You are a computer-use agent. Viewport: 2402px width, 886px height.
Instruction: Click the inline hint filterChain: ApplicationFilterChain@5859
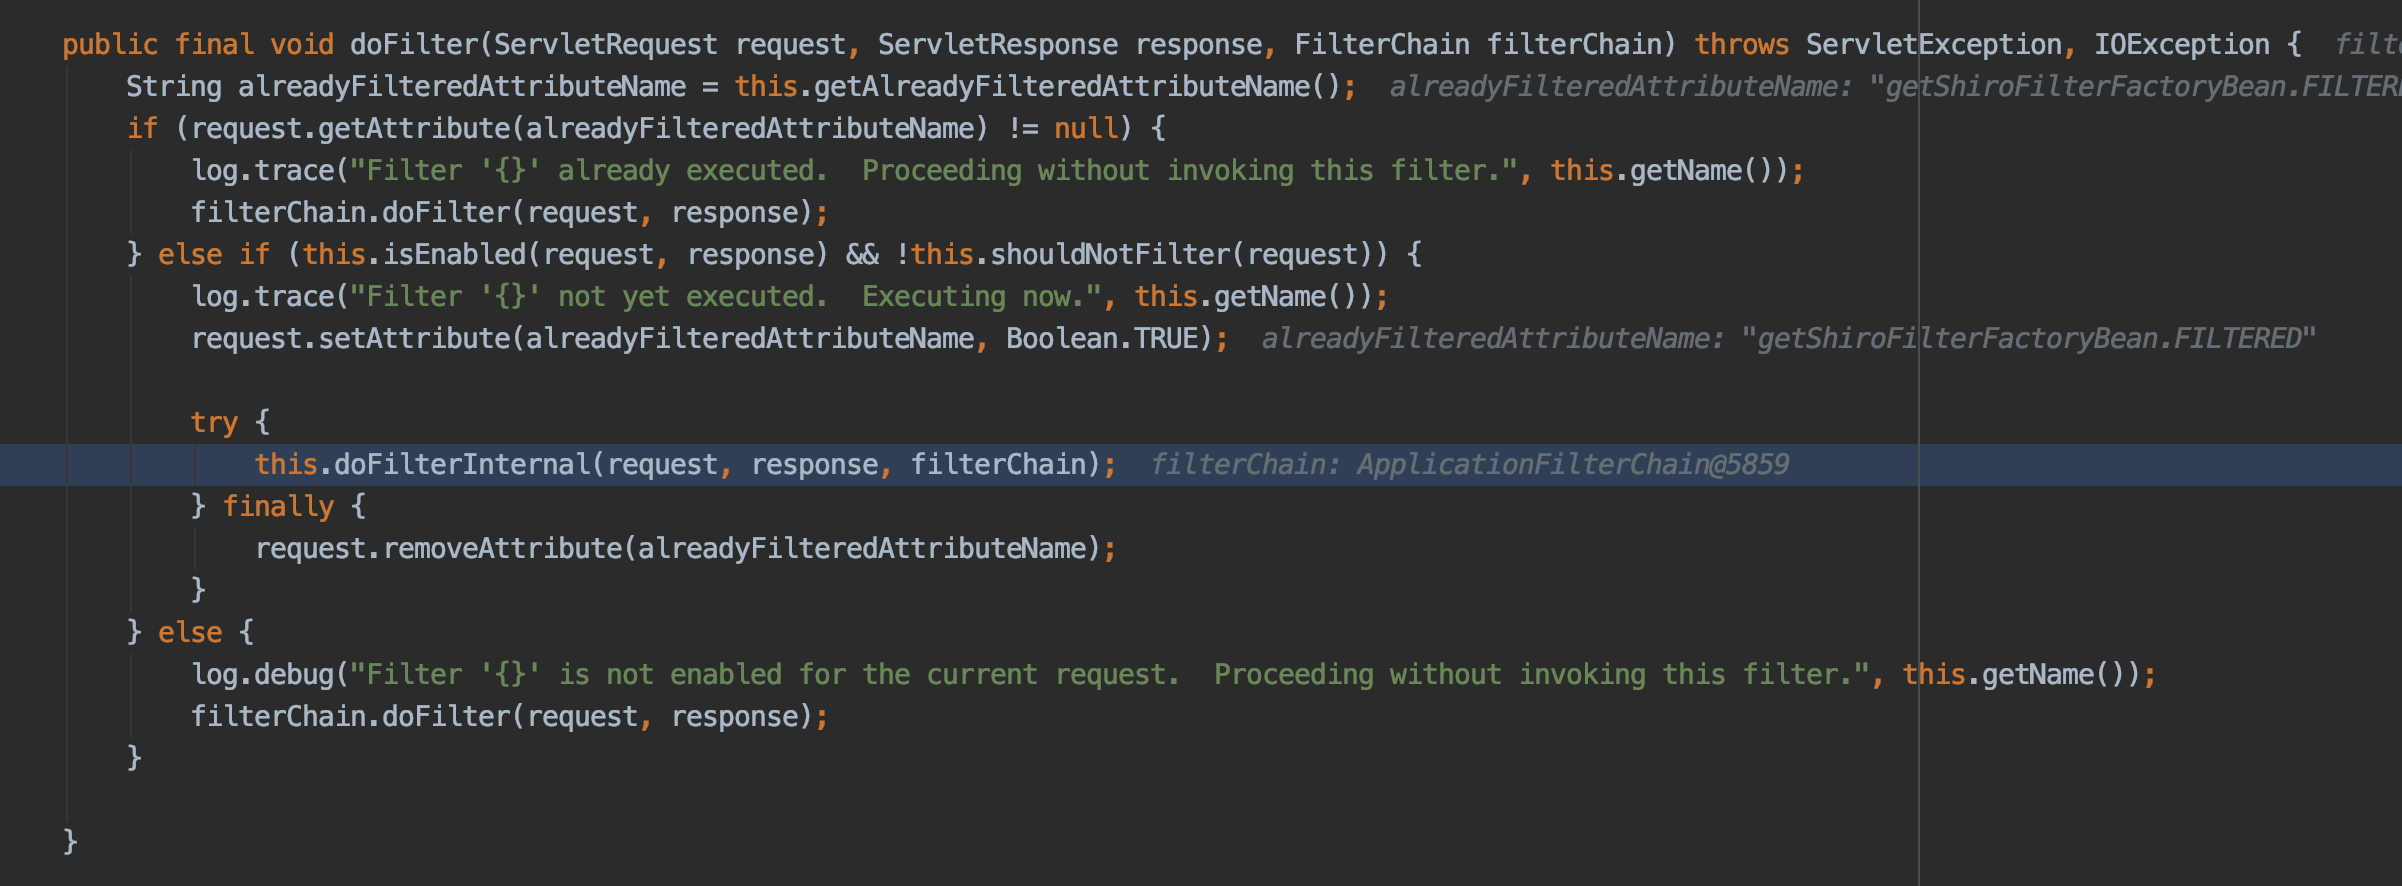(x=1470, y=465)
